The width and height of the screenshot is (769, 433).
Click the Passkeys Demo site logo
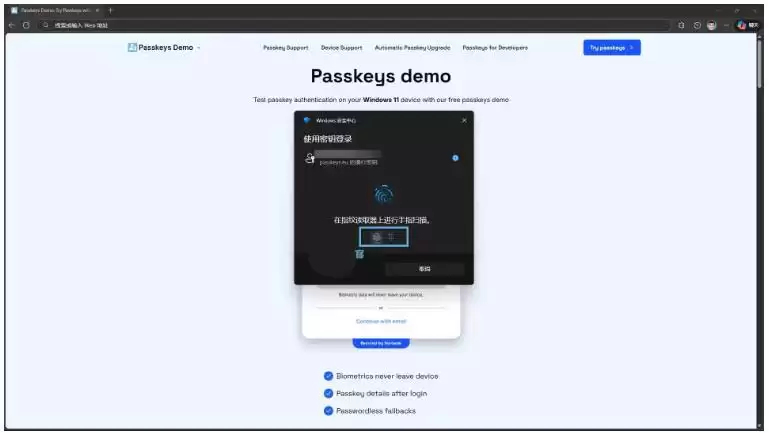tap(160, 48)
